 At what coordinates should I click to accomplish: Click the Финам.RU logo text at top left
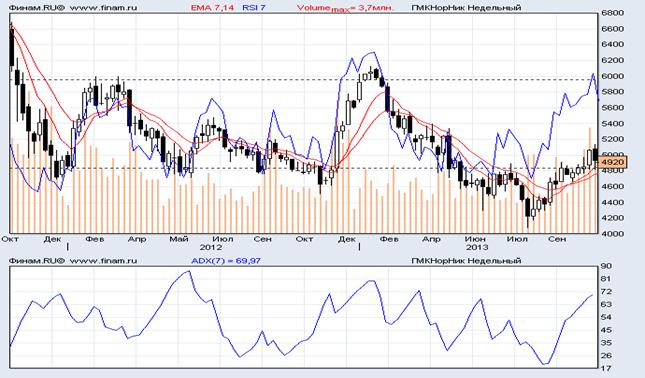tap(37, 7)
